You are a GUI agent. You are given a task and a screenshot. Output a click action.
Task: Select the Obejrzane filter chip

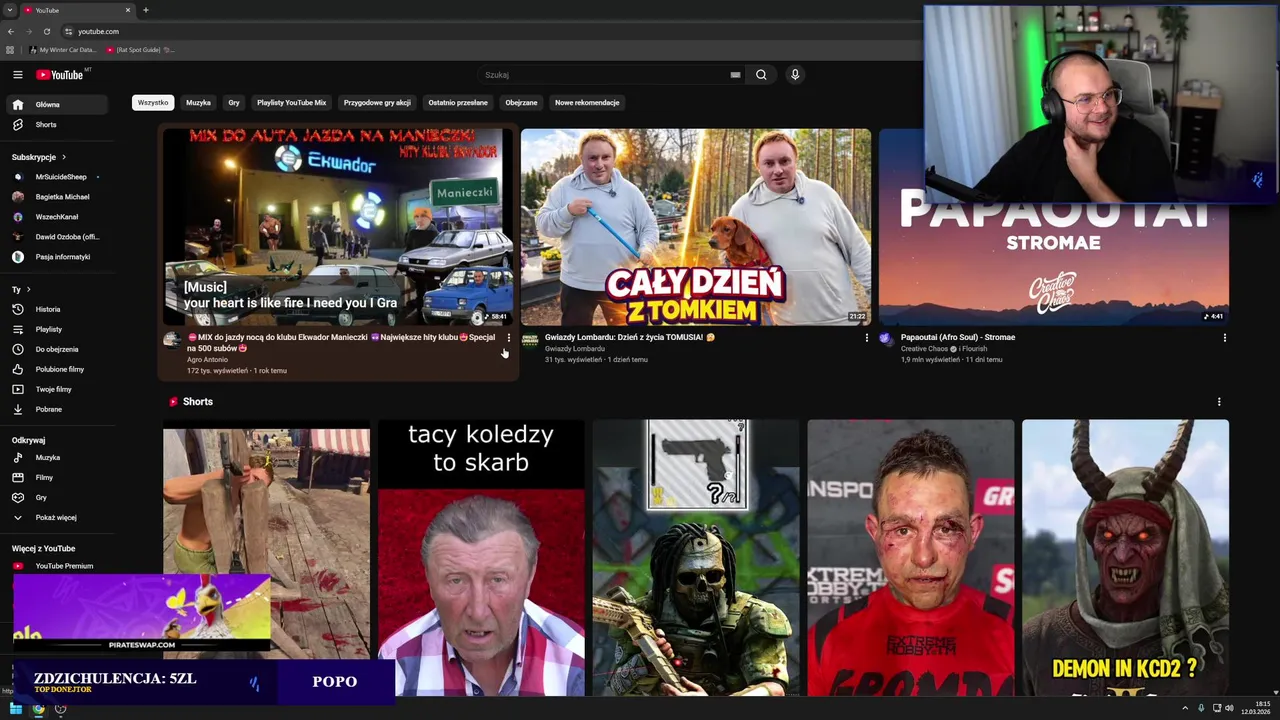[x=521, y=102]
